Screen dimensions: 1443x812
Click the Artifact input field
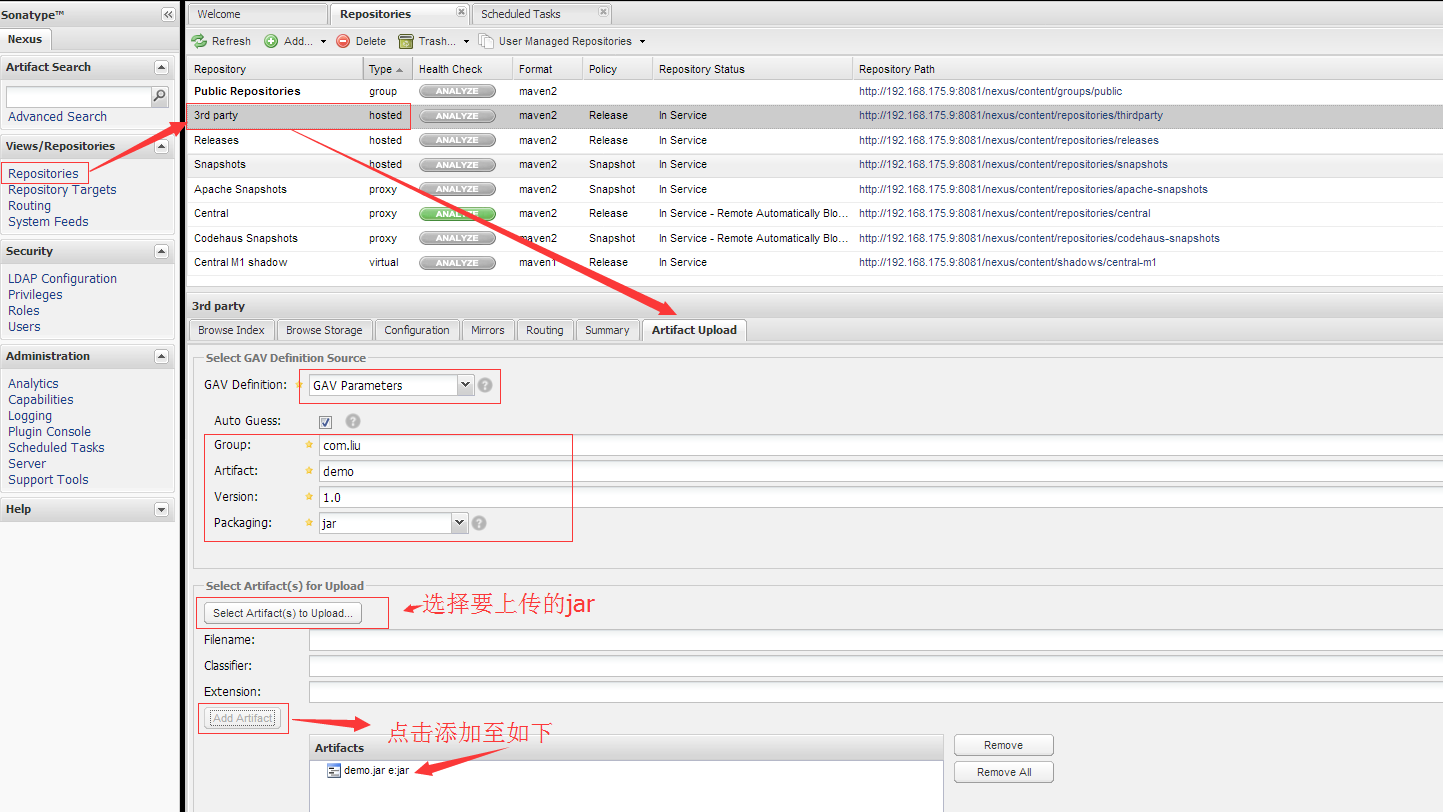coord(881,471)
